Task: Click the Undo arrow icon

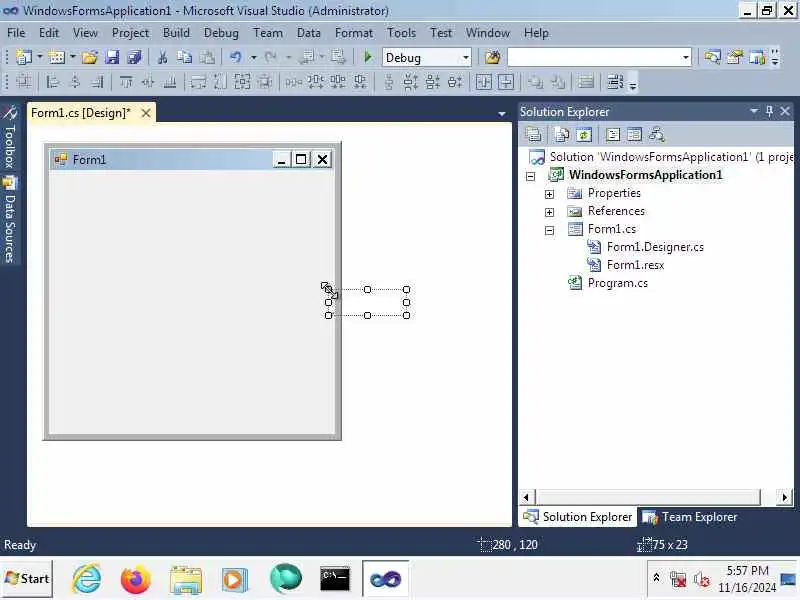Action: pos(235,57)
